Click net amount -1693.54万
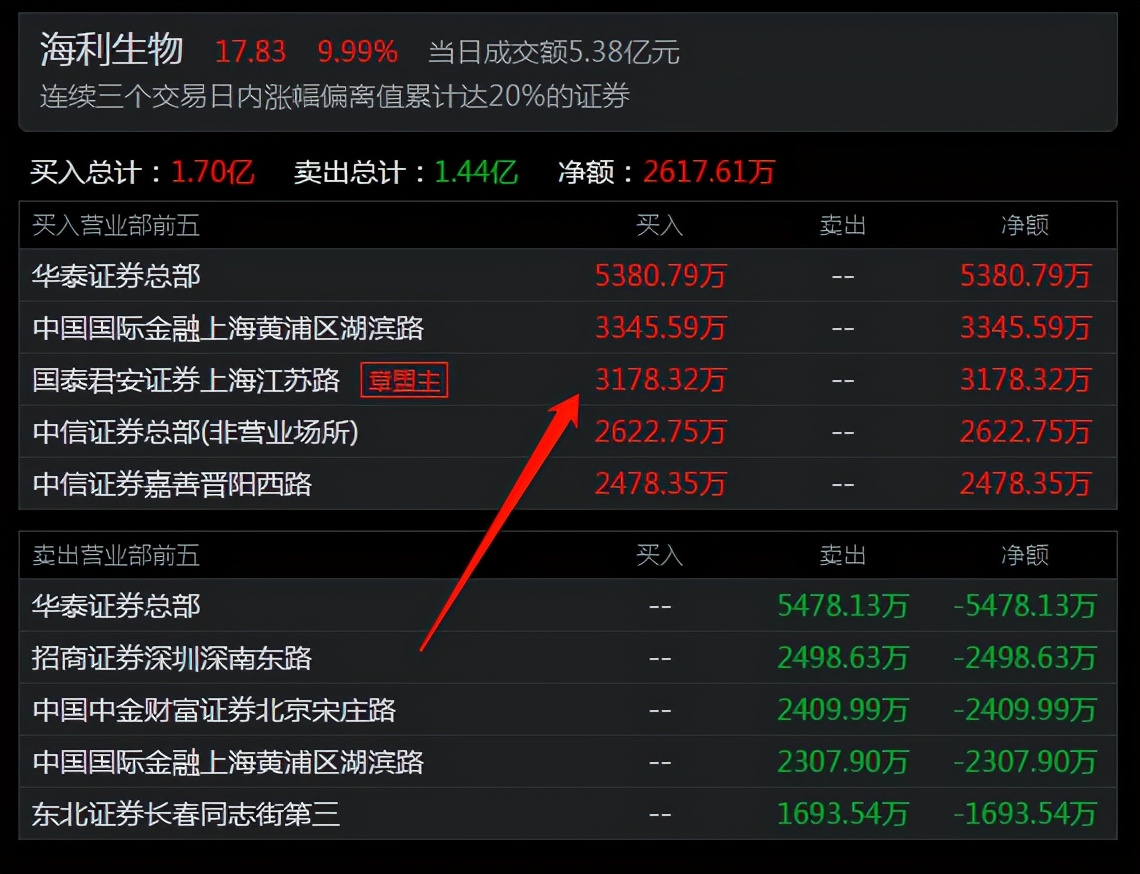Viewport: 1140px width, 874px height. click(x=1025, y=814)
